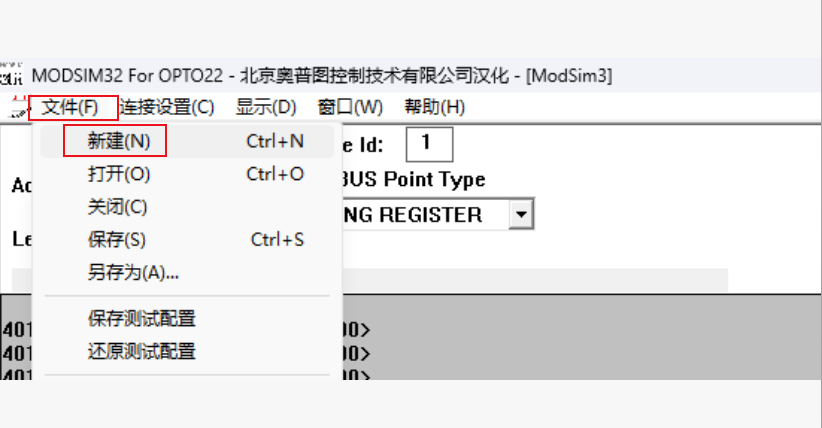The height and width of the screenshot is (428, 822).
Task: Select 打开(O) menu entry
Action: tap(119, 174)
